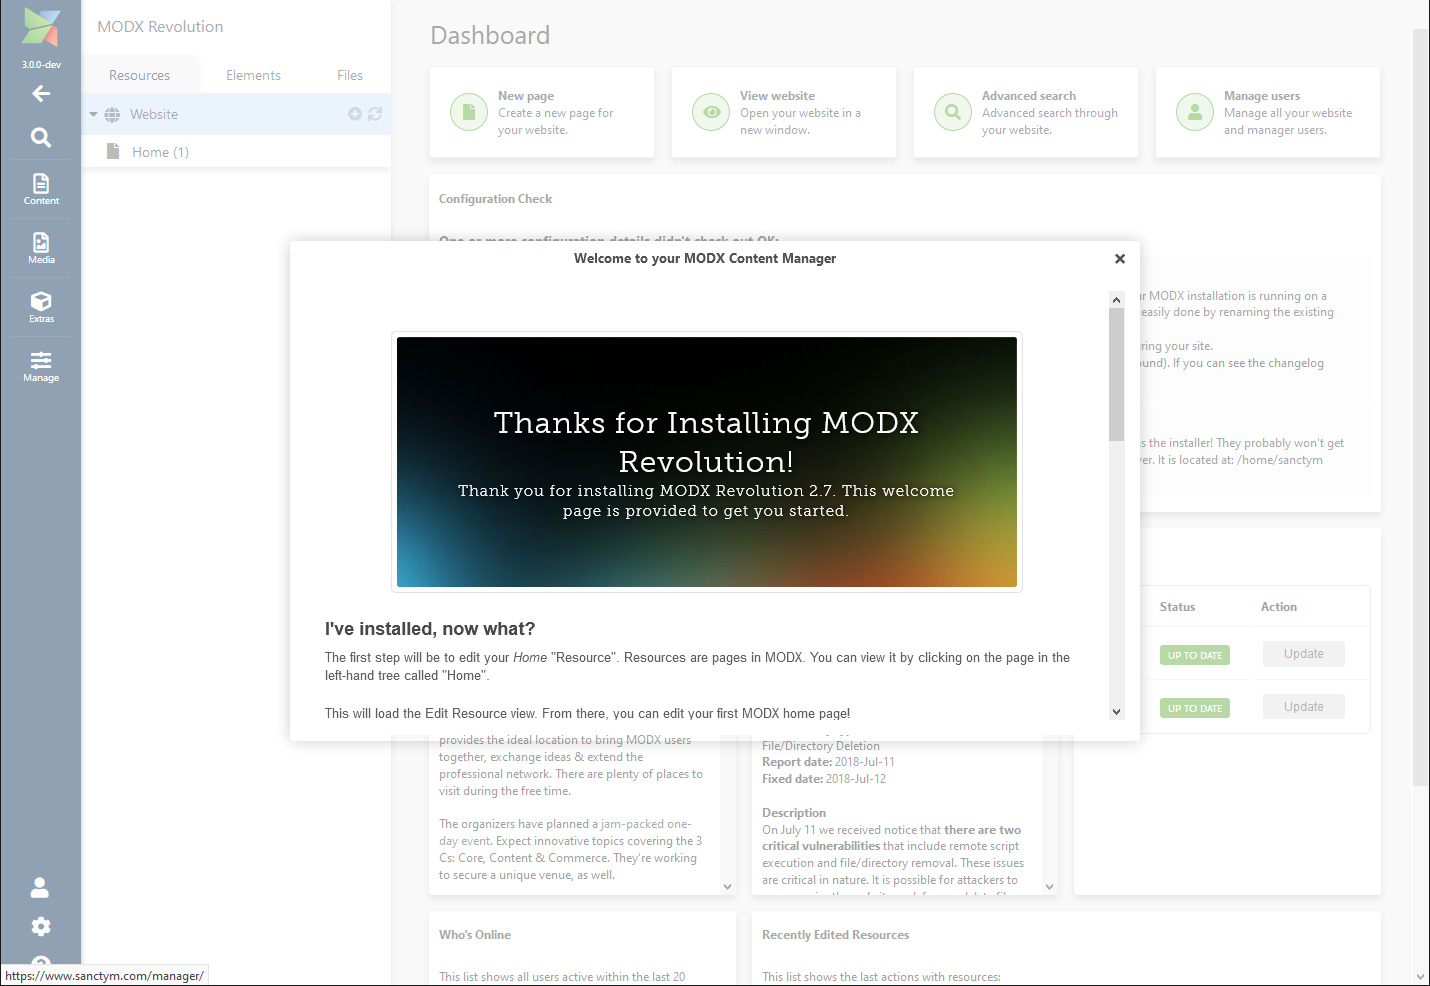
Task: Open the Extras menu in the sidebar
Action: point(41,307)
